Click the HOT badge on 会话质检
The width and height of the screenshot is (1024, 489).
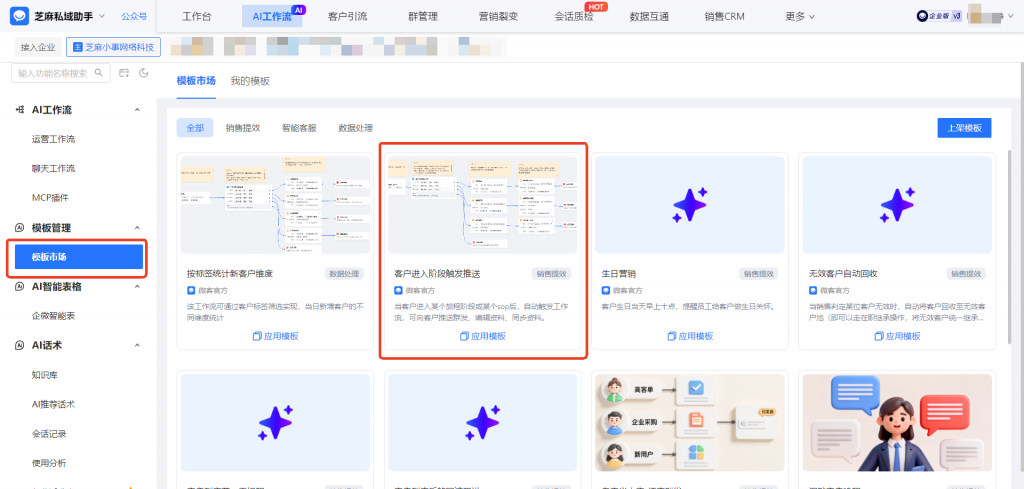[595, 7]
